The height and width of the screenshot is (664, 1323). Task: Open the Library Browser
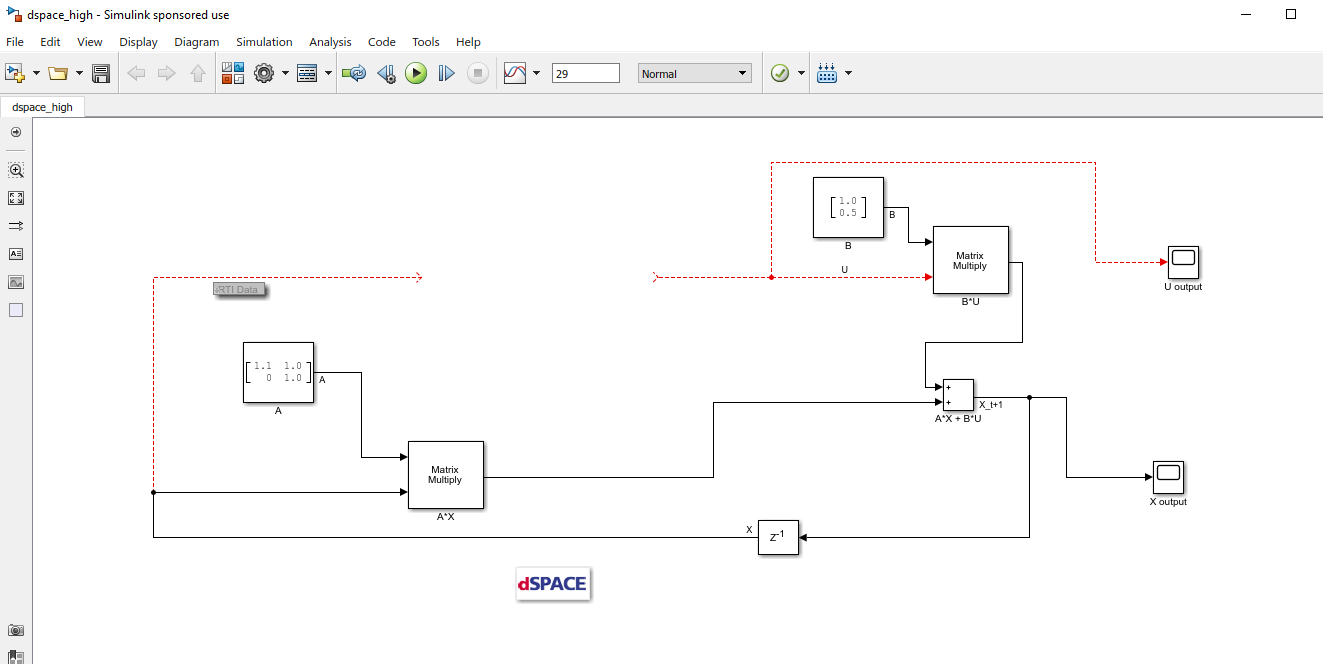tap(233, 73)
